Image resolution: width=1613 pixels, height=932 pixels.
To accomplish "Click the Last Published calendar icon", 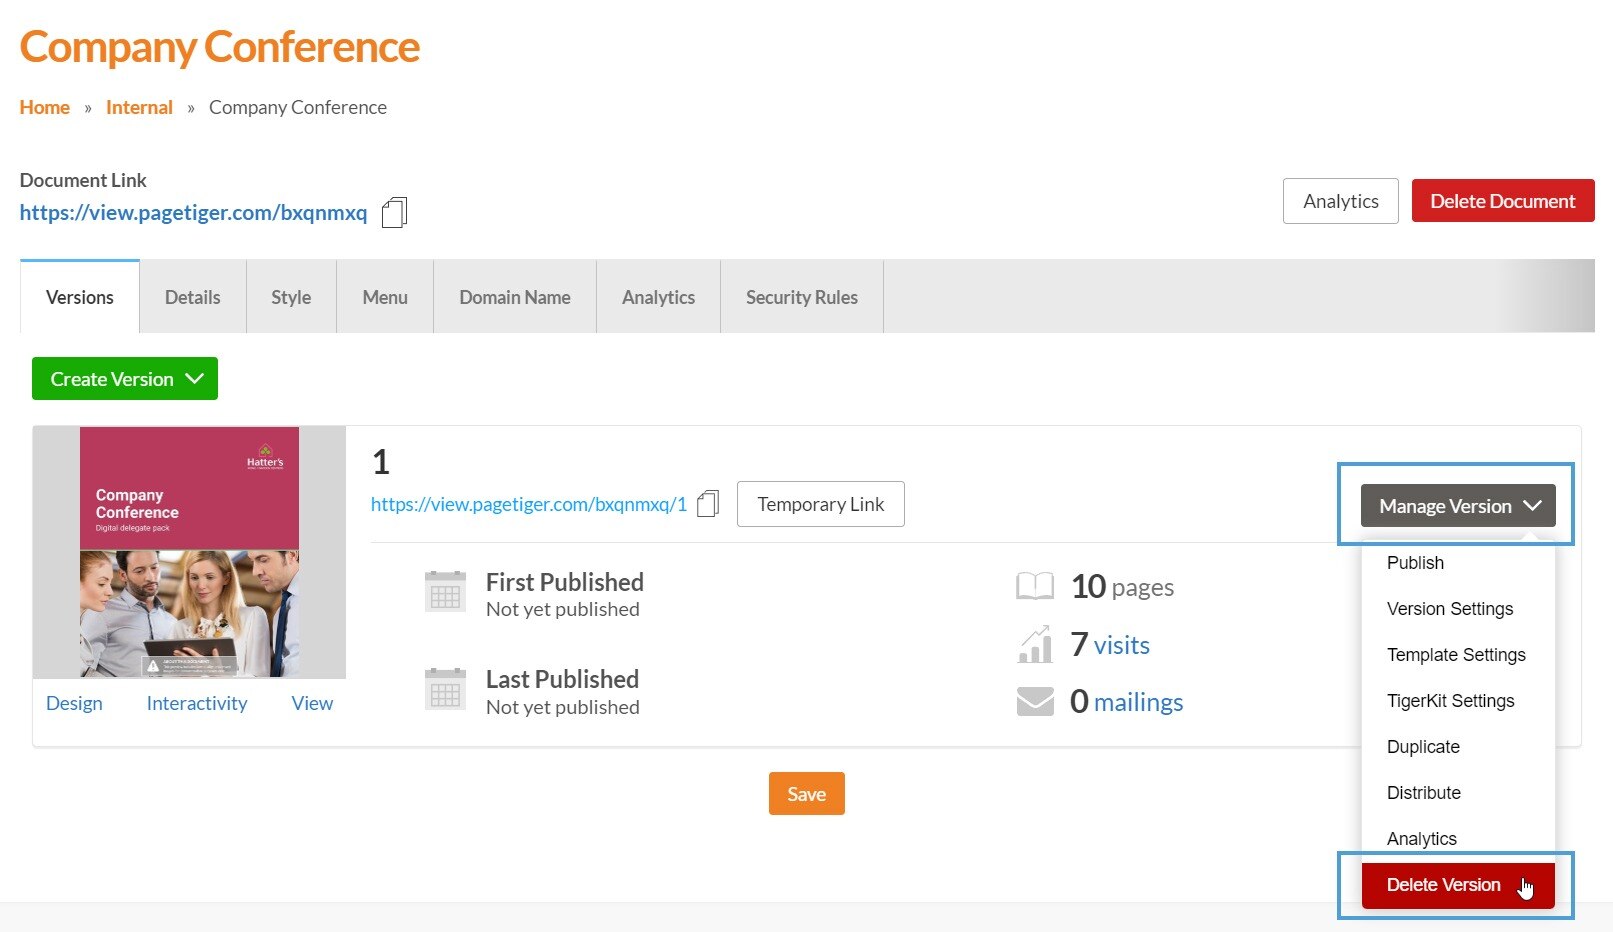I will point(445,689).
